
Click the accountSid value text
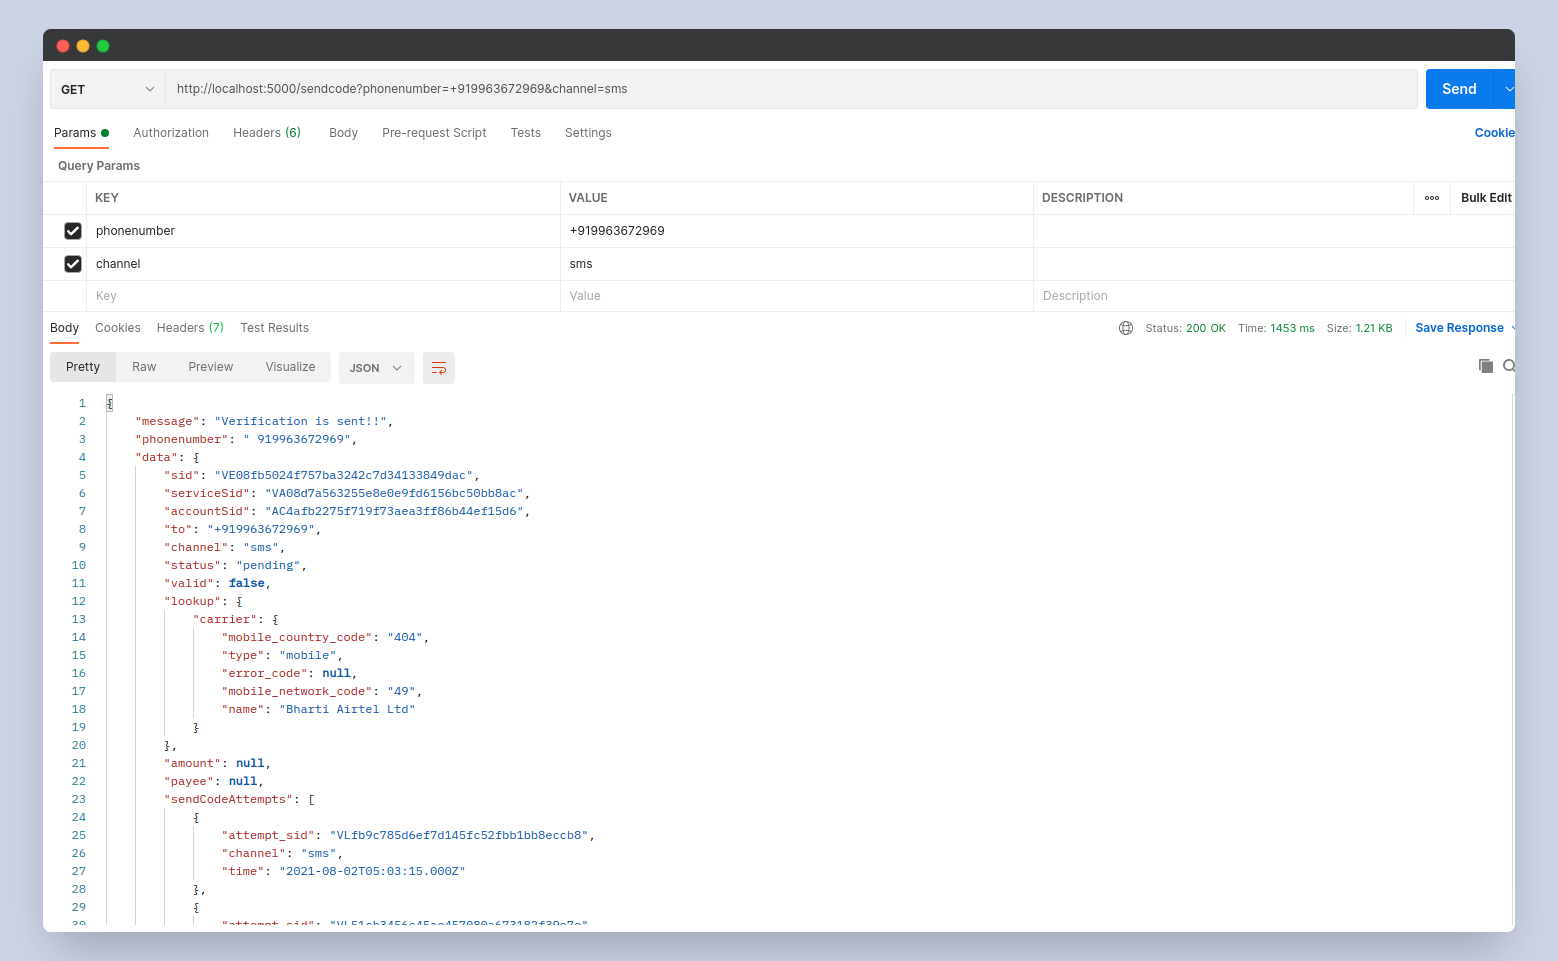[394, 511]
